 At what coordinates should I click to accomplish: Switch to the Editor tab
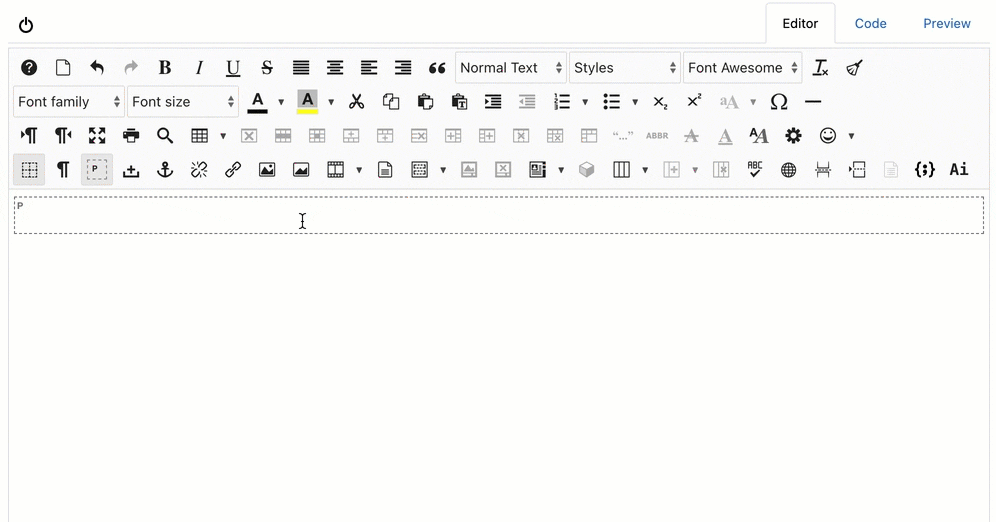[x=800, y=23]
